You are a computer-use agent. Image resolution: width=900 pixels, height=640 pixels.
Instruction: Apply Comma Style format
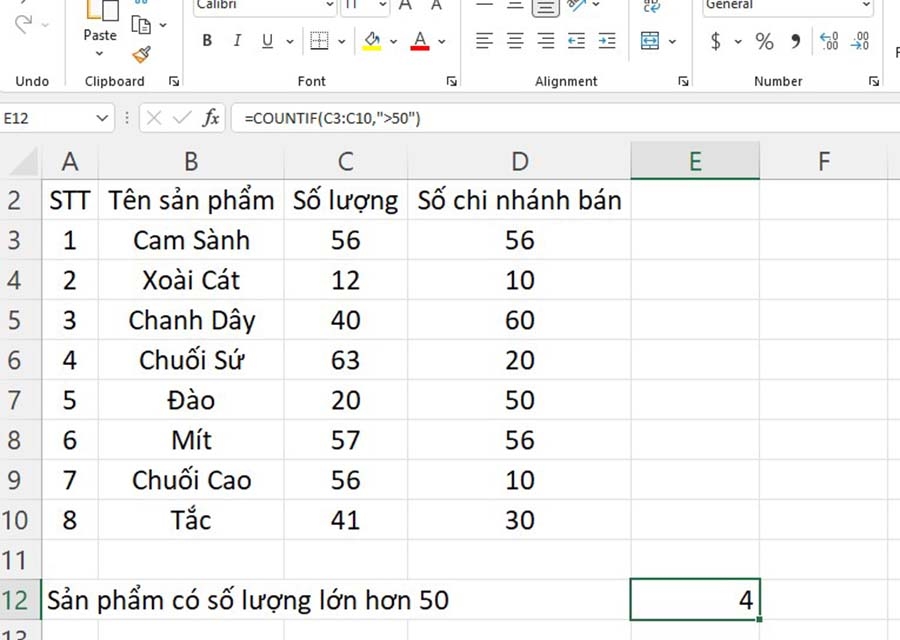(x=796, y=41)
